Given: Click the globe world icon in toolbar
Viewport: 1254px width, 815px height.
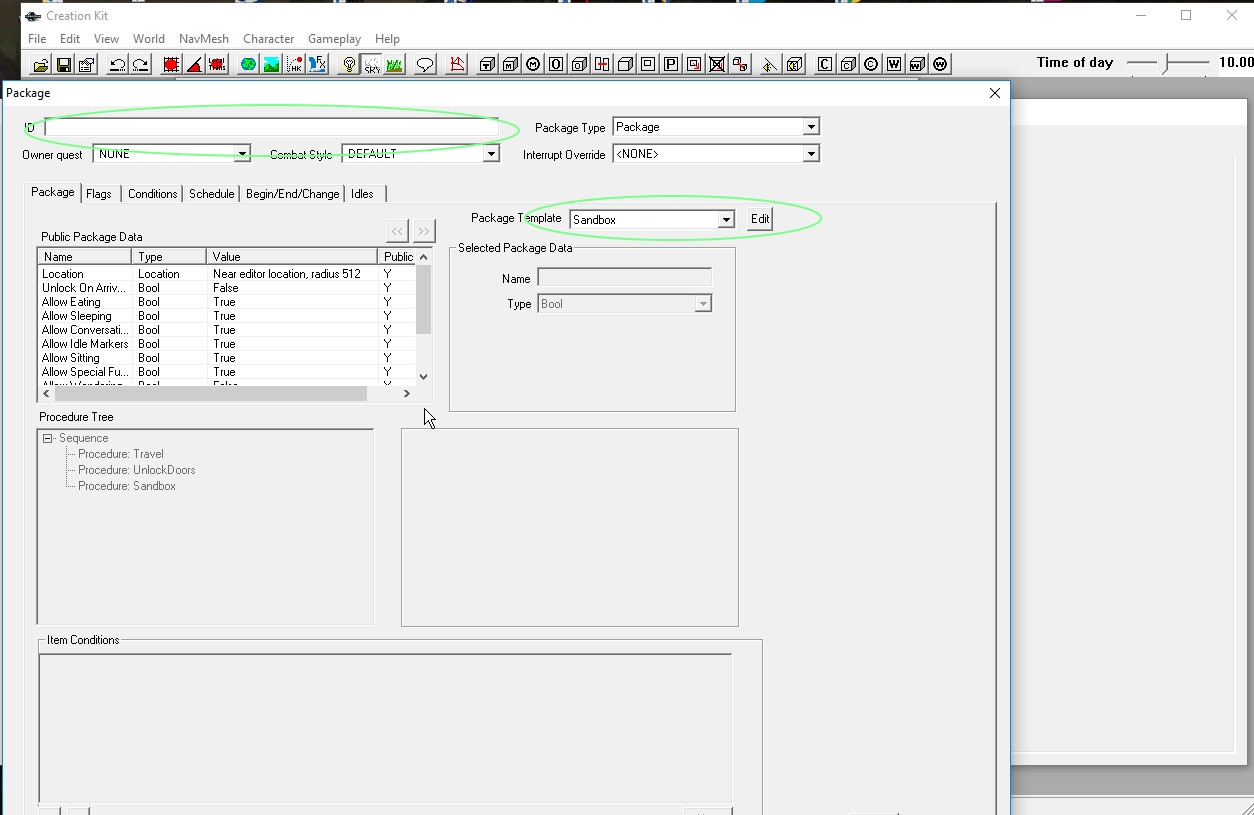Looking at the screenshot, I should [x=247, y=65].
